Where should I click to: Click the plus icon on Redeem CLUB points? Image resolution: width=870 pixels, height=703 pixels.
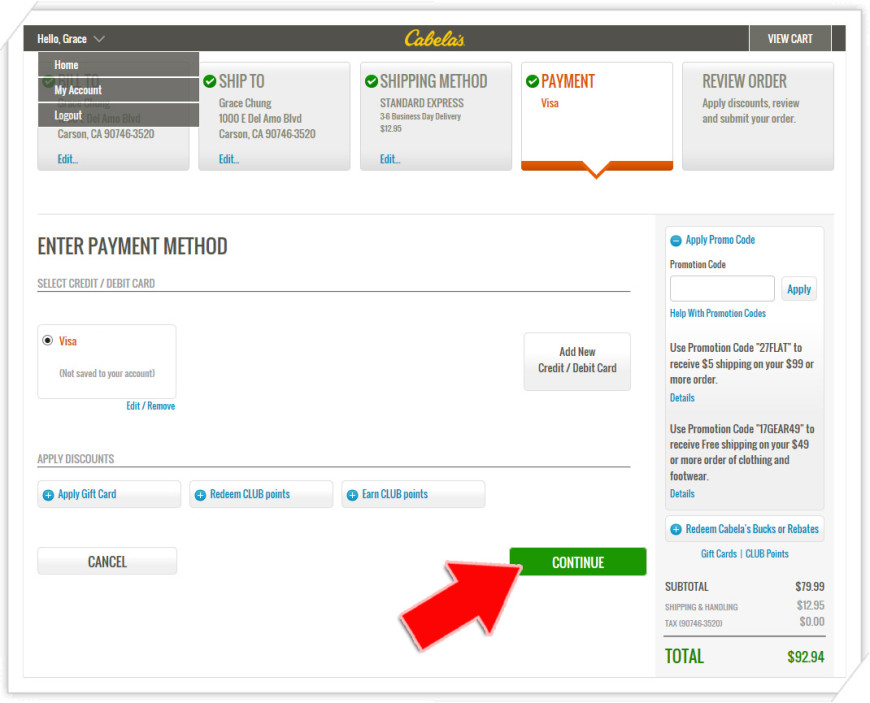tap(200, 495)
